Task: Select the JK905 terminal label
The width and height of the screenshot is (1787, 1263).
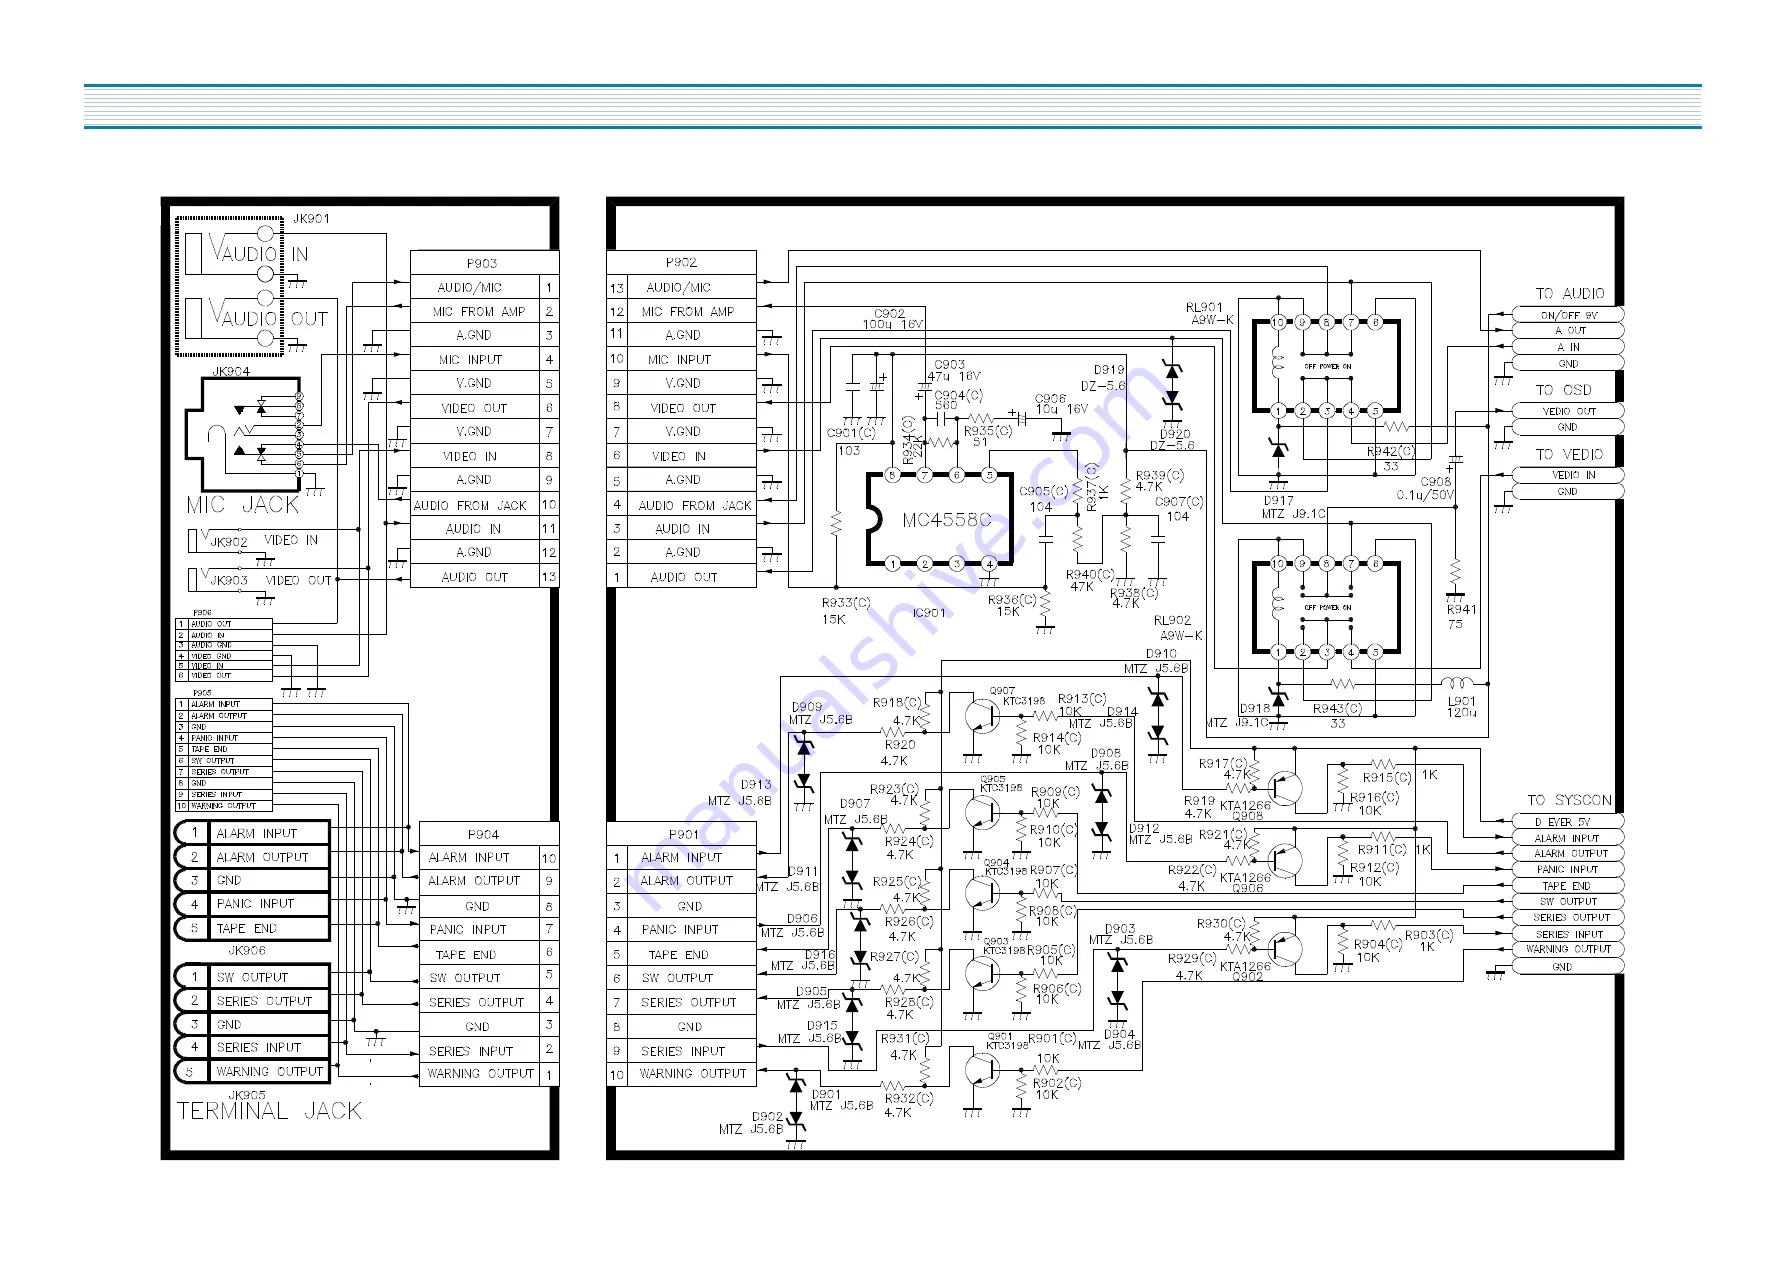Action: 246,1095
